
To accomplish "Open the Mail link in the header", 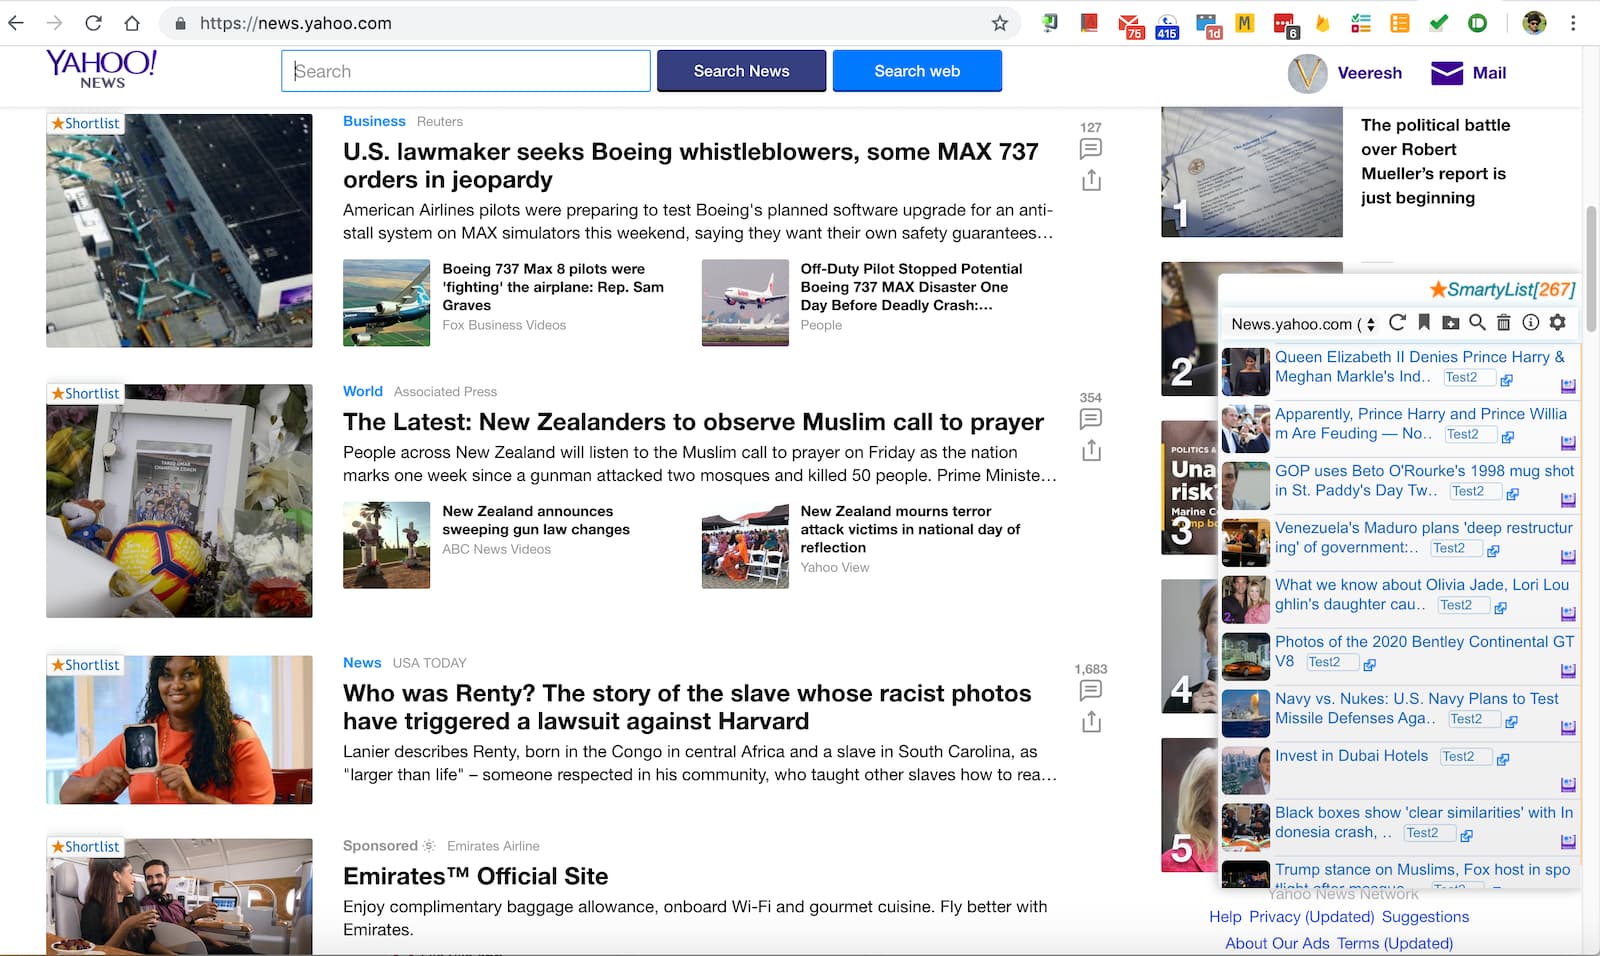I will (1468, 73).
